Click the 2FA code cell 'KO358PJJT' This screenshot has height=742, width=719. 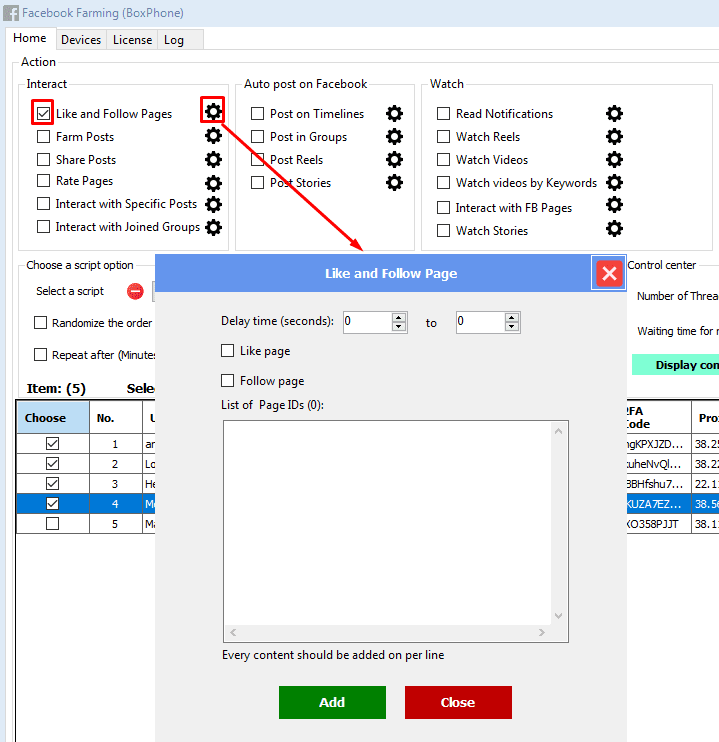pos(658,523)
